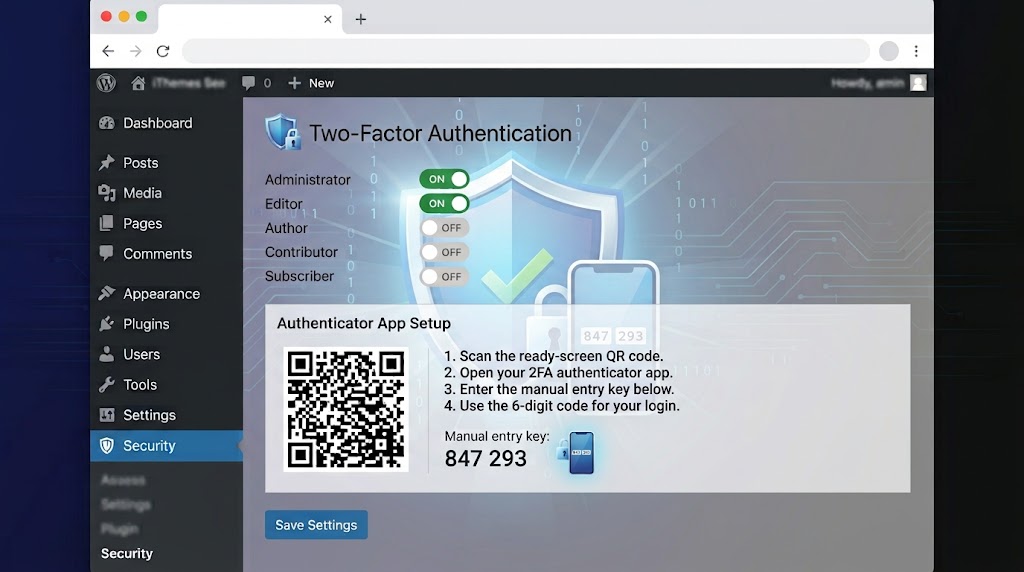Open site home icon in admin bar
This screenshot has height=572, width=1024.
[138, 83]
